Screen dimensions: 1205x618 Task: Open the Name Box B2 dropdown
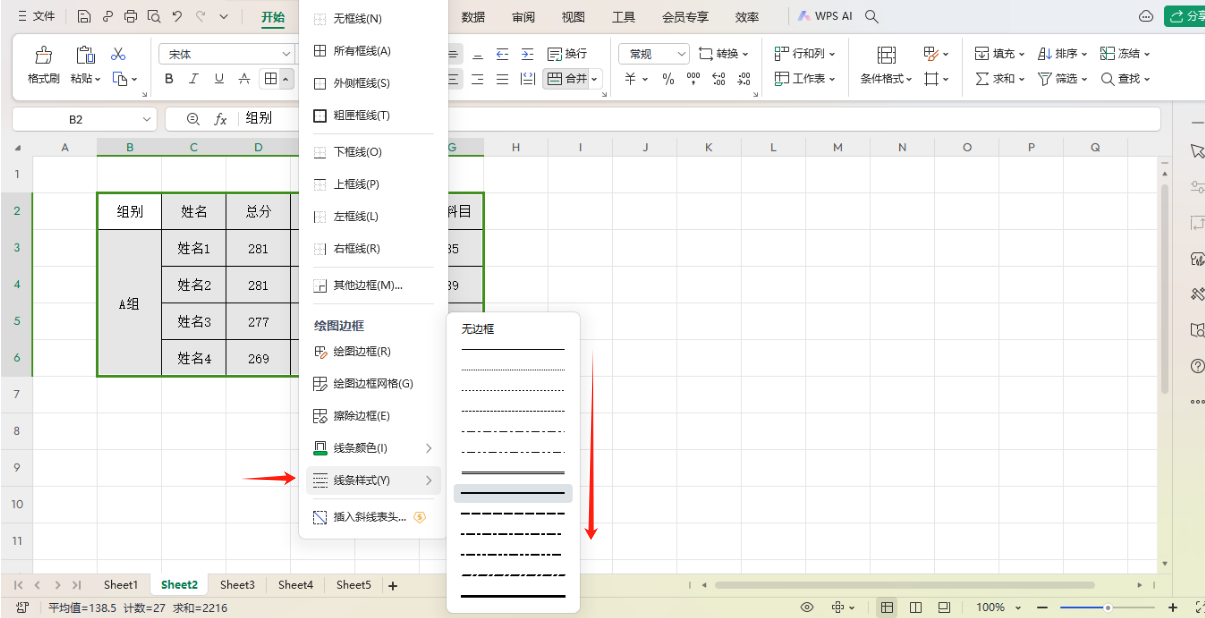pos(147,119)
